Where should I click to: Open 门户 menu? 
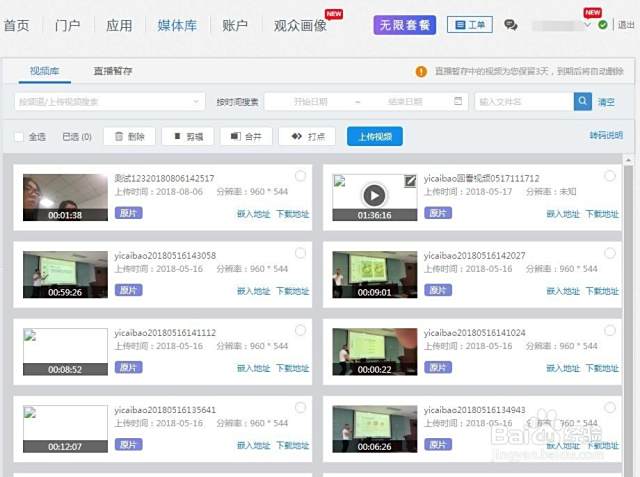(x=68, y=25)
